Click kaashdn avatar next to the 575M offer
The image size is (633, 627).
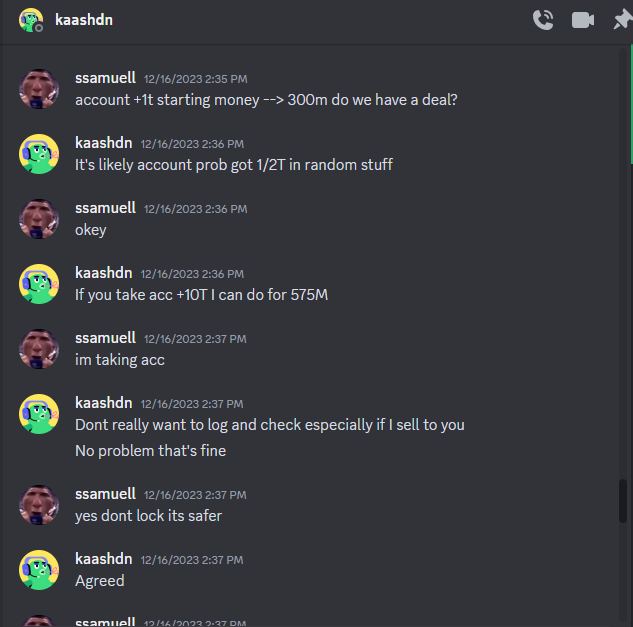pos(39,284)
